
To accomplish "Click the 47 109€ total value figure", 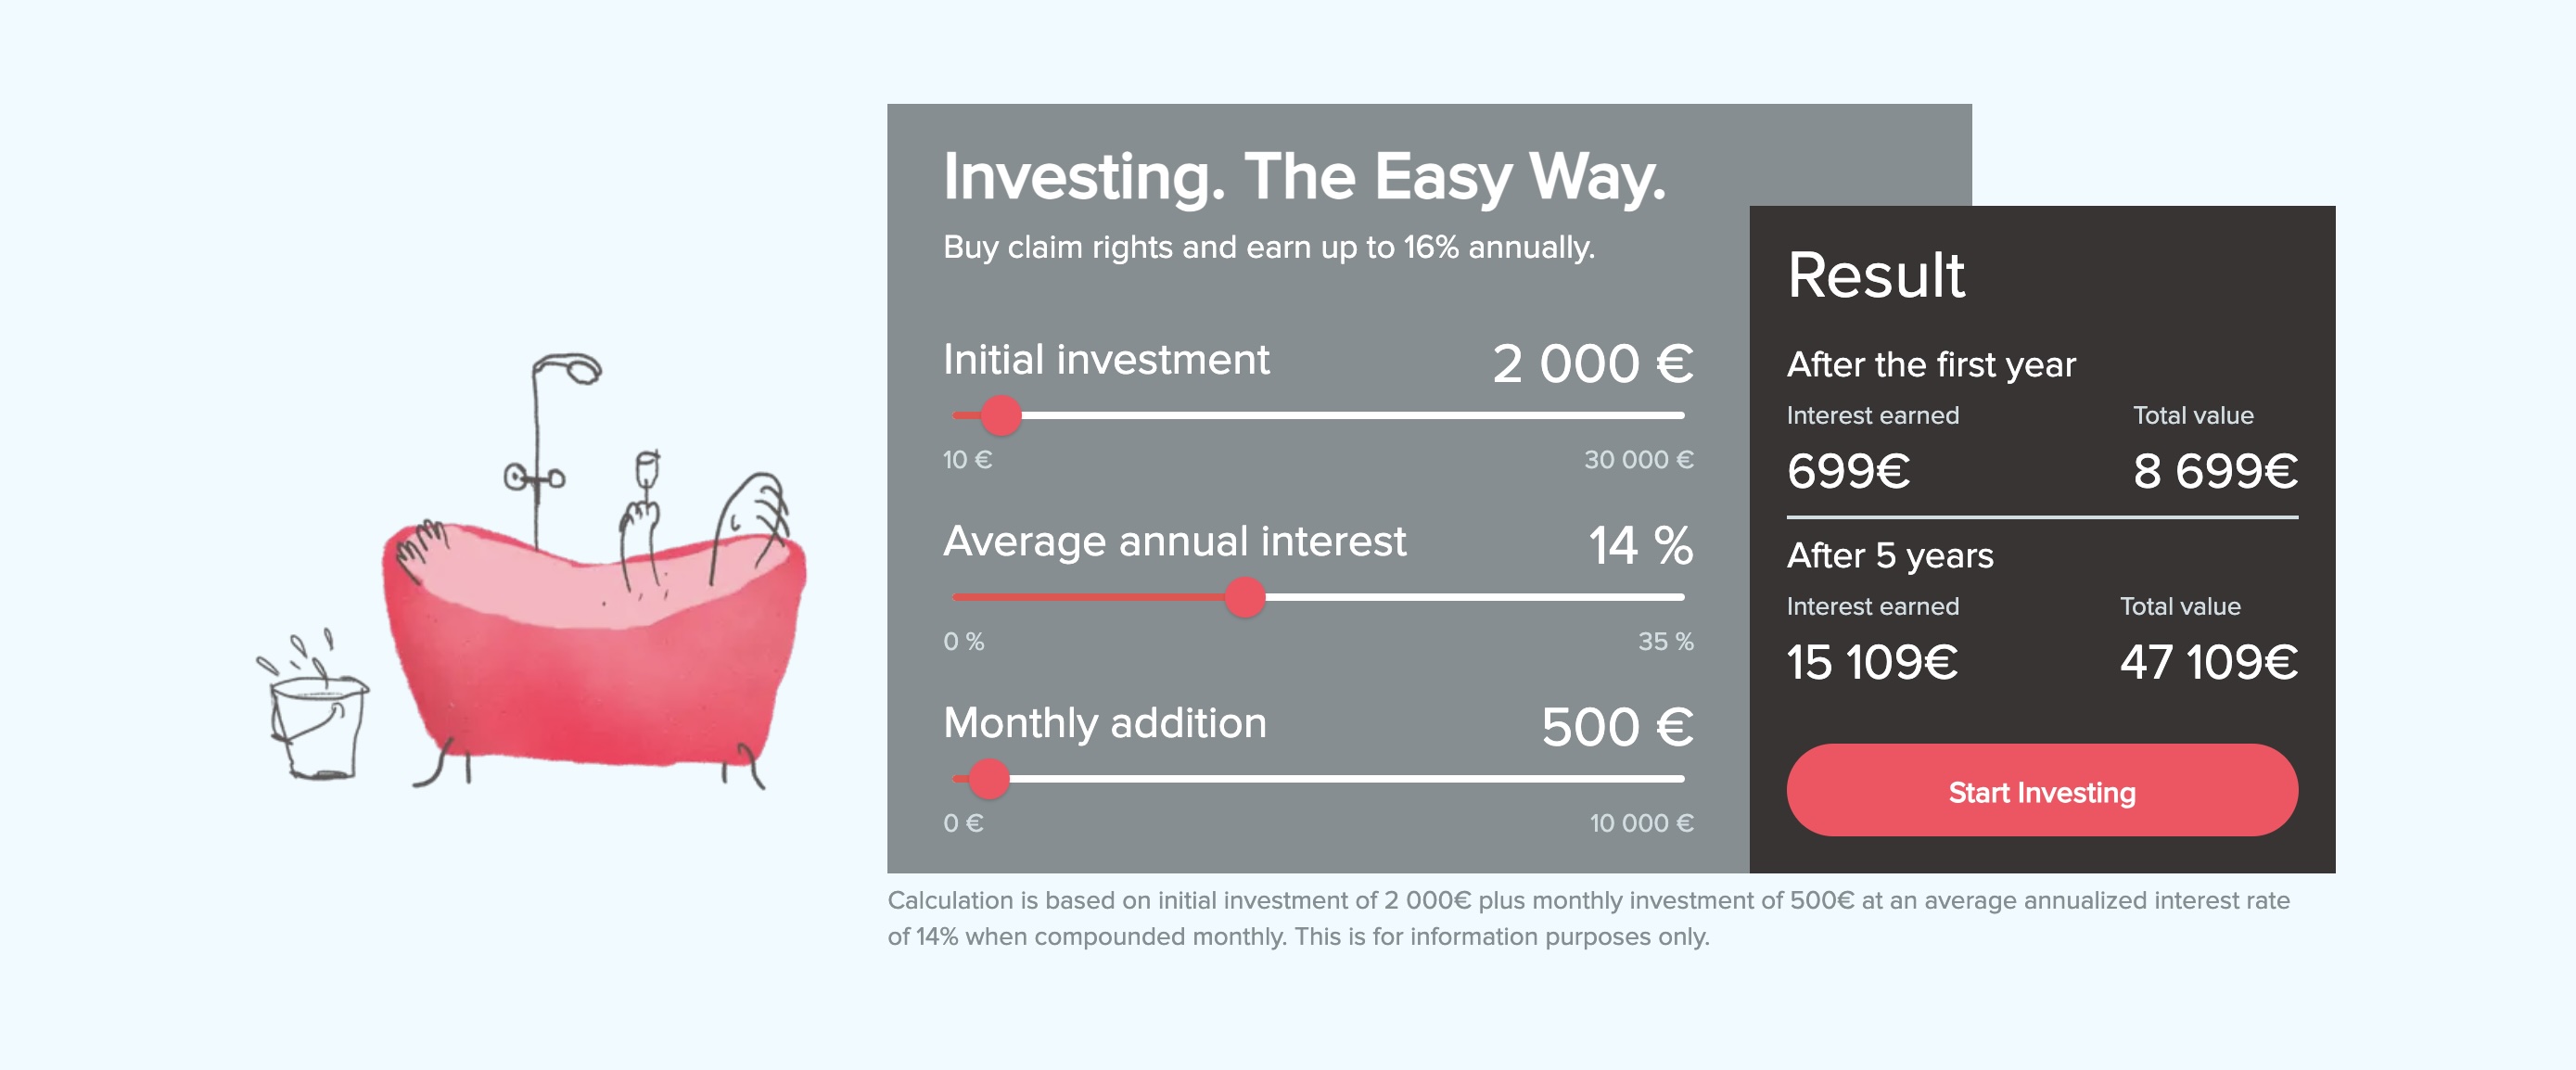I will pyautogui.click(x=2208, y=662).
